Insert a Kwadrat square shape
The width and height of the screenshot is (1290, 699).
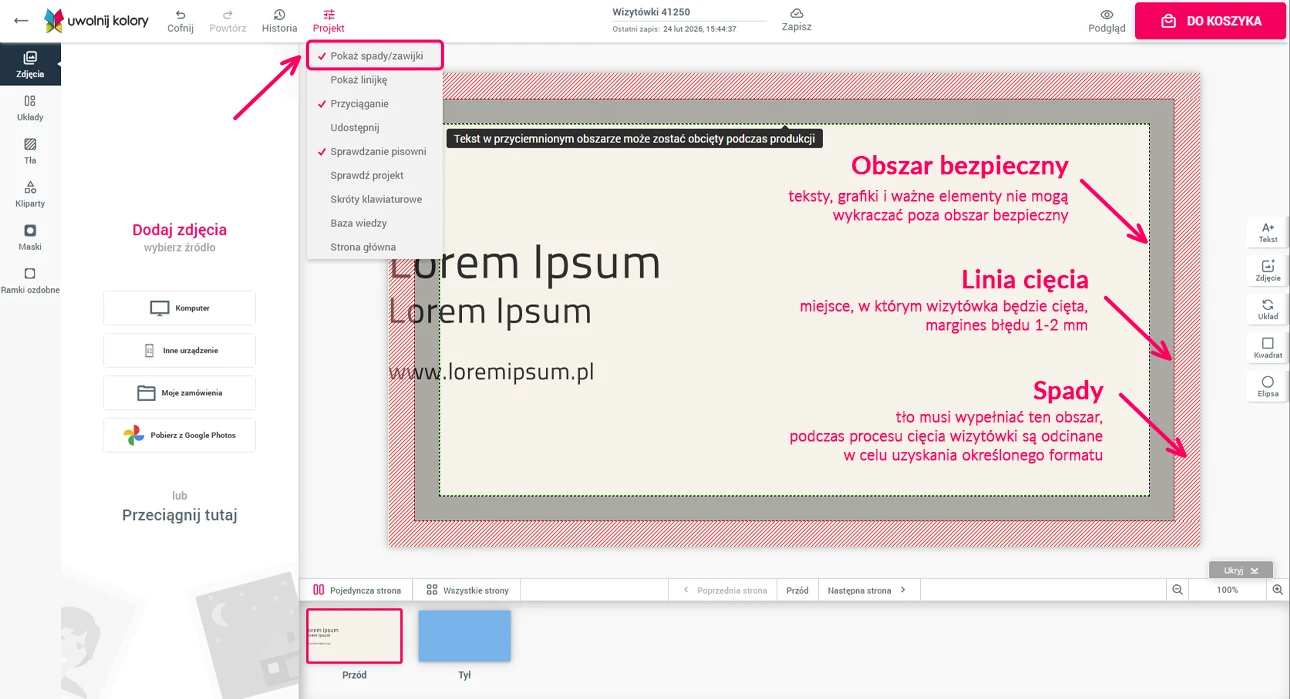pyautogui.click(x=1267, y=348)
